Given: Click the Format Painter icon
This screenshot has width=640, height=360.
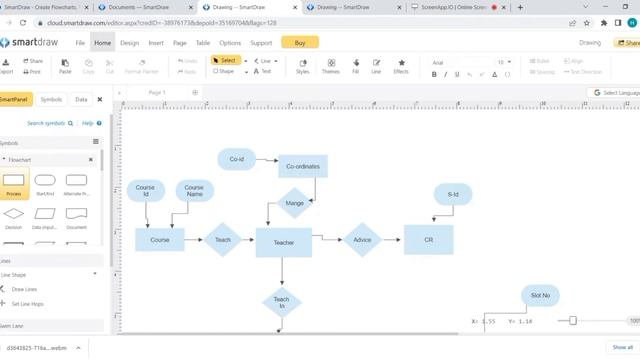Looking at the screenshot, I should pyautogui.click(x=142, y=62).
